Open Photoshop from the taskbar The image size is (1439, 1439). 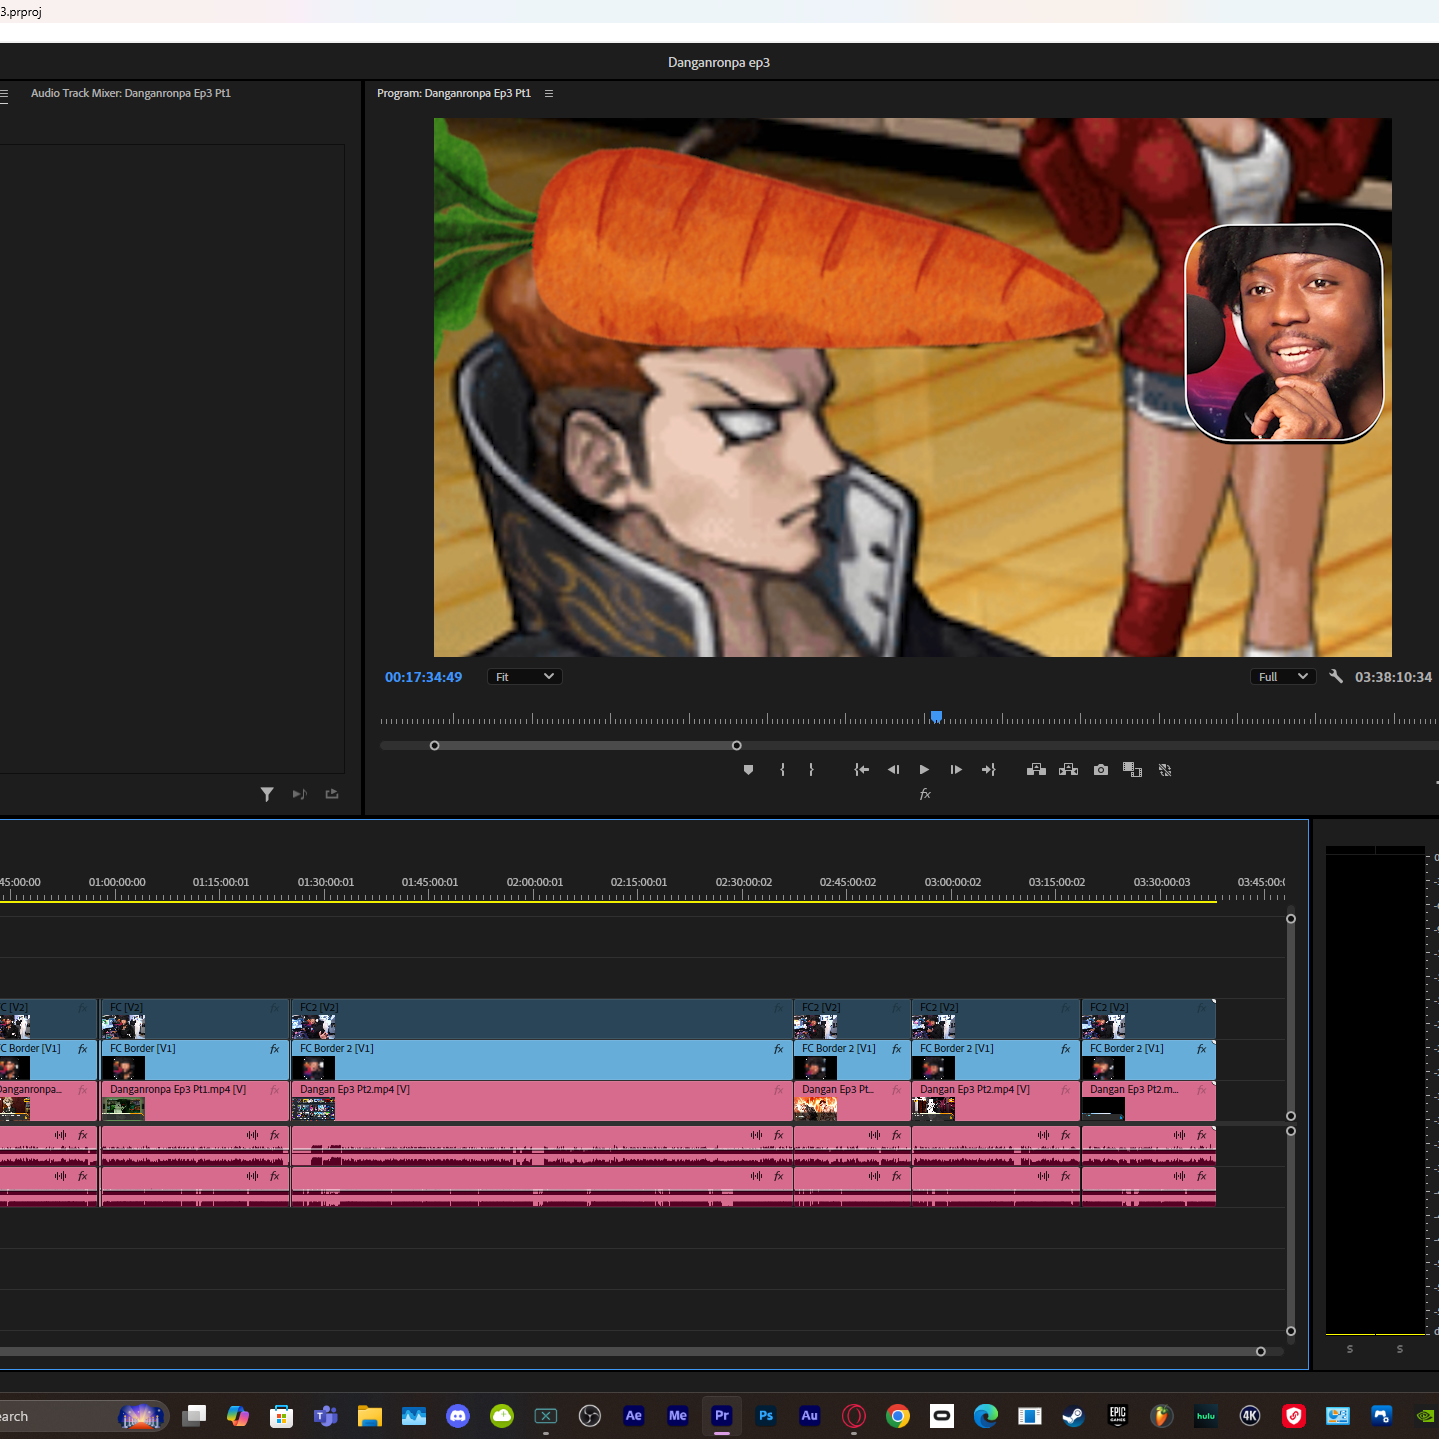[x=766, y=1416]
